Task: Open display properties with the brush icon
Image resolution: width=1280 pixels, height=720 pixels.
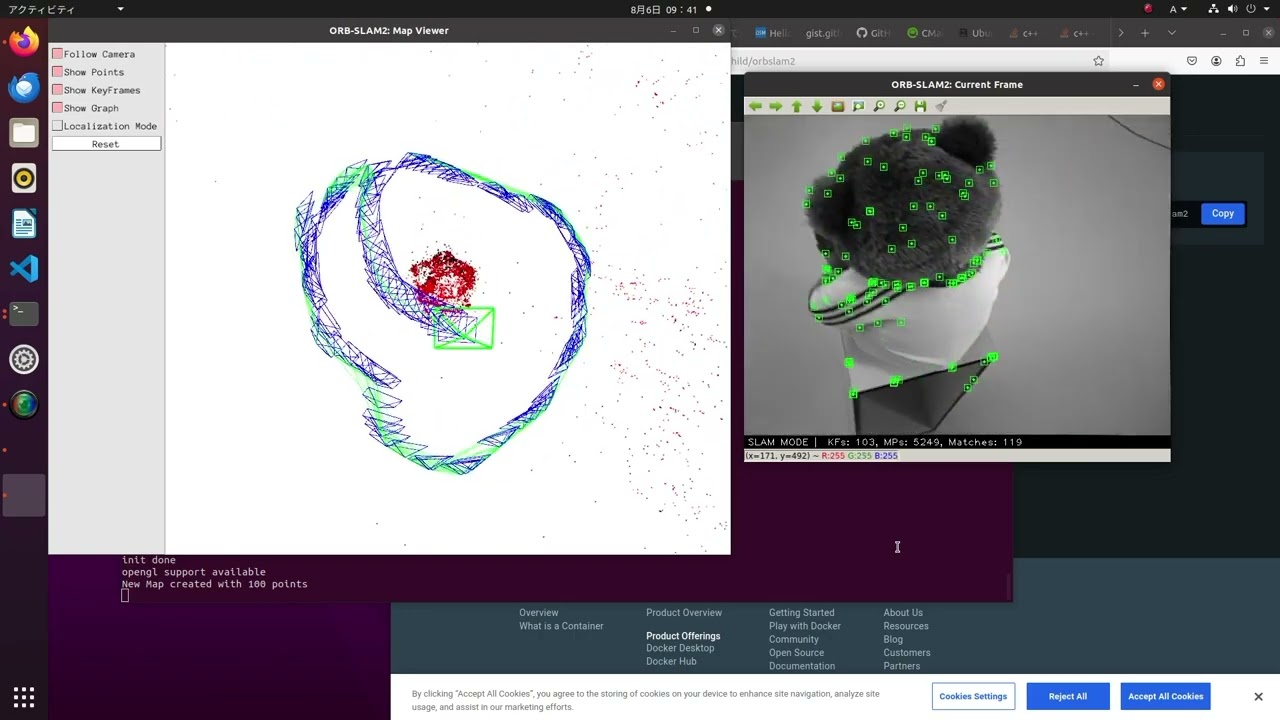Action: click(941, 106)
